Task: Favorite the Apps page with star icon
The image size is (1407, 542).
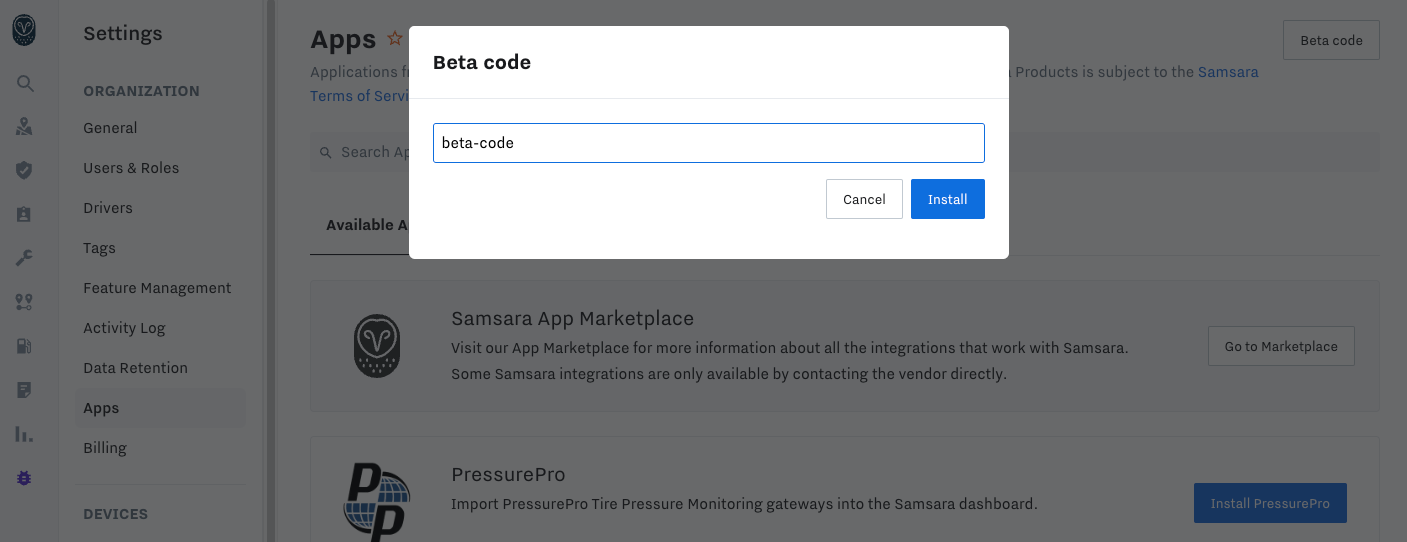Action: click(394, 39)
